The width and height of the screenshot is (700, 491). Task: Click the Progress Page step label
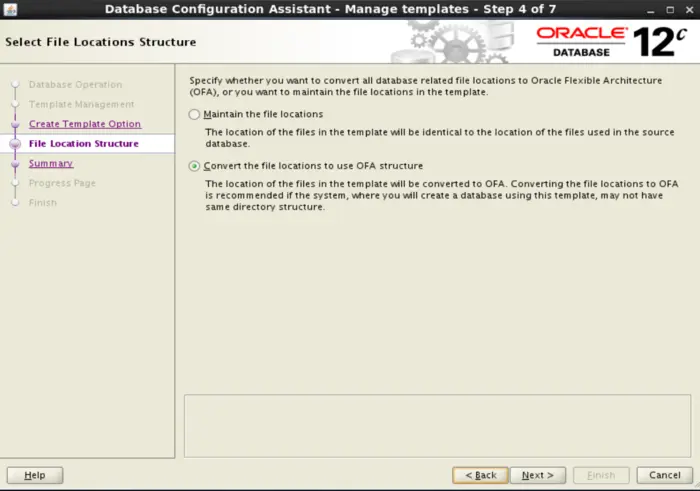pyautogui.click(x=62, y=183)
